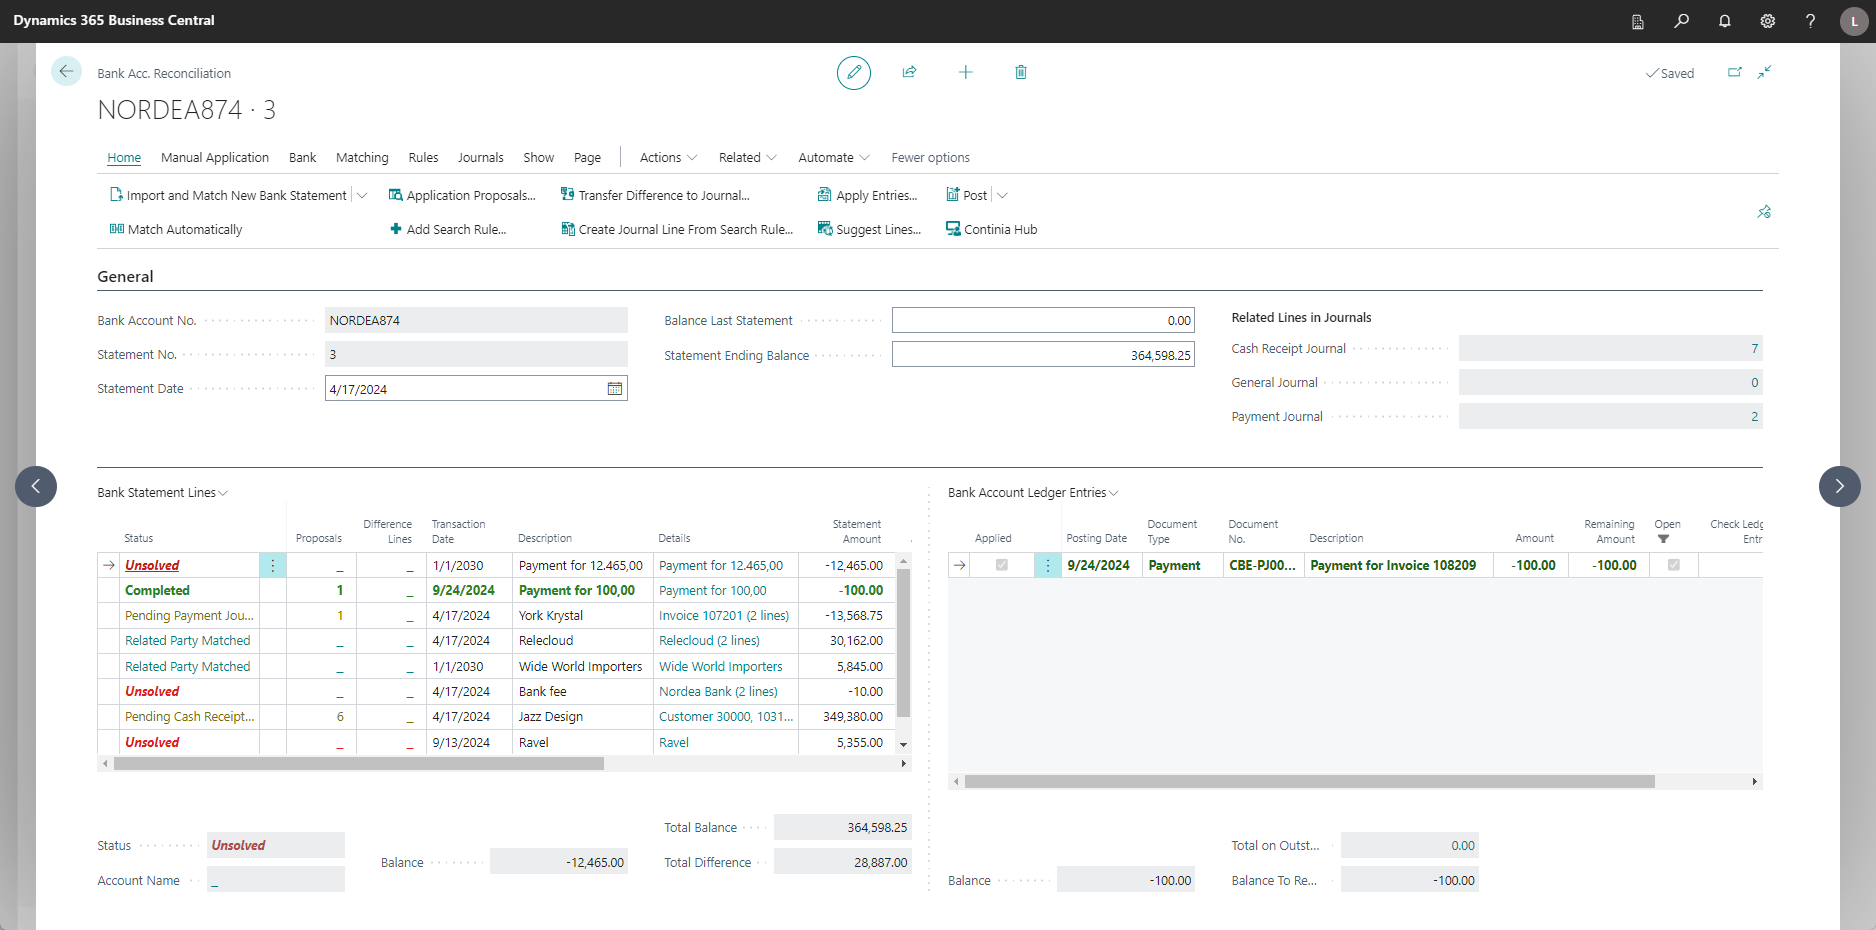Viewport: 1876px width, 930px height.
Task: Expand the Related menu
Action: tap(747, 157)
